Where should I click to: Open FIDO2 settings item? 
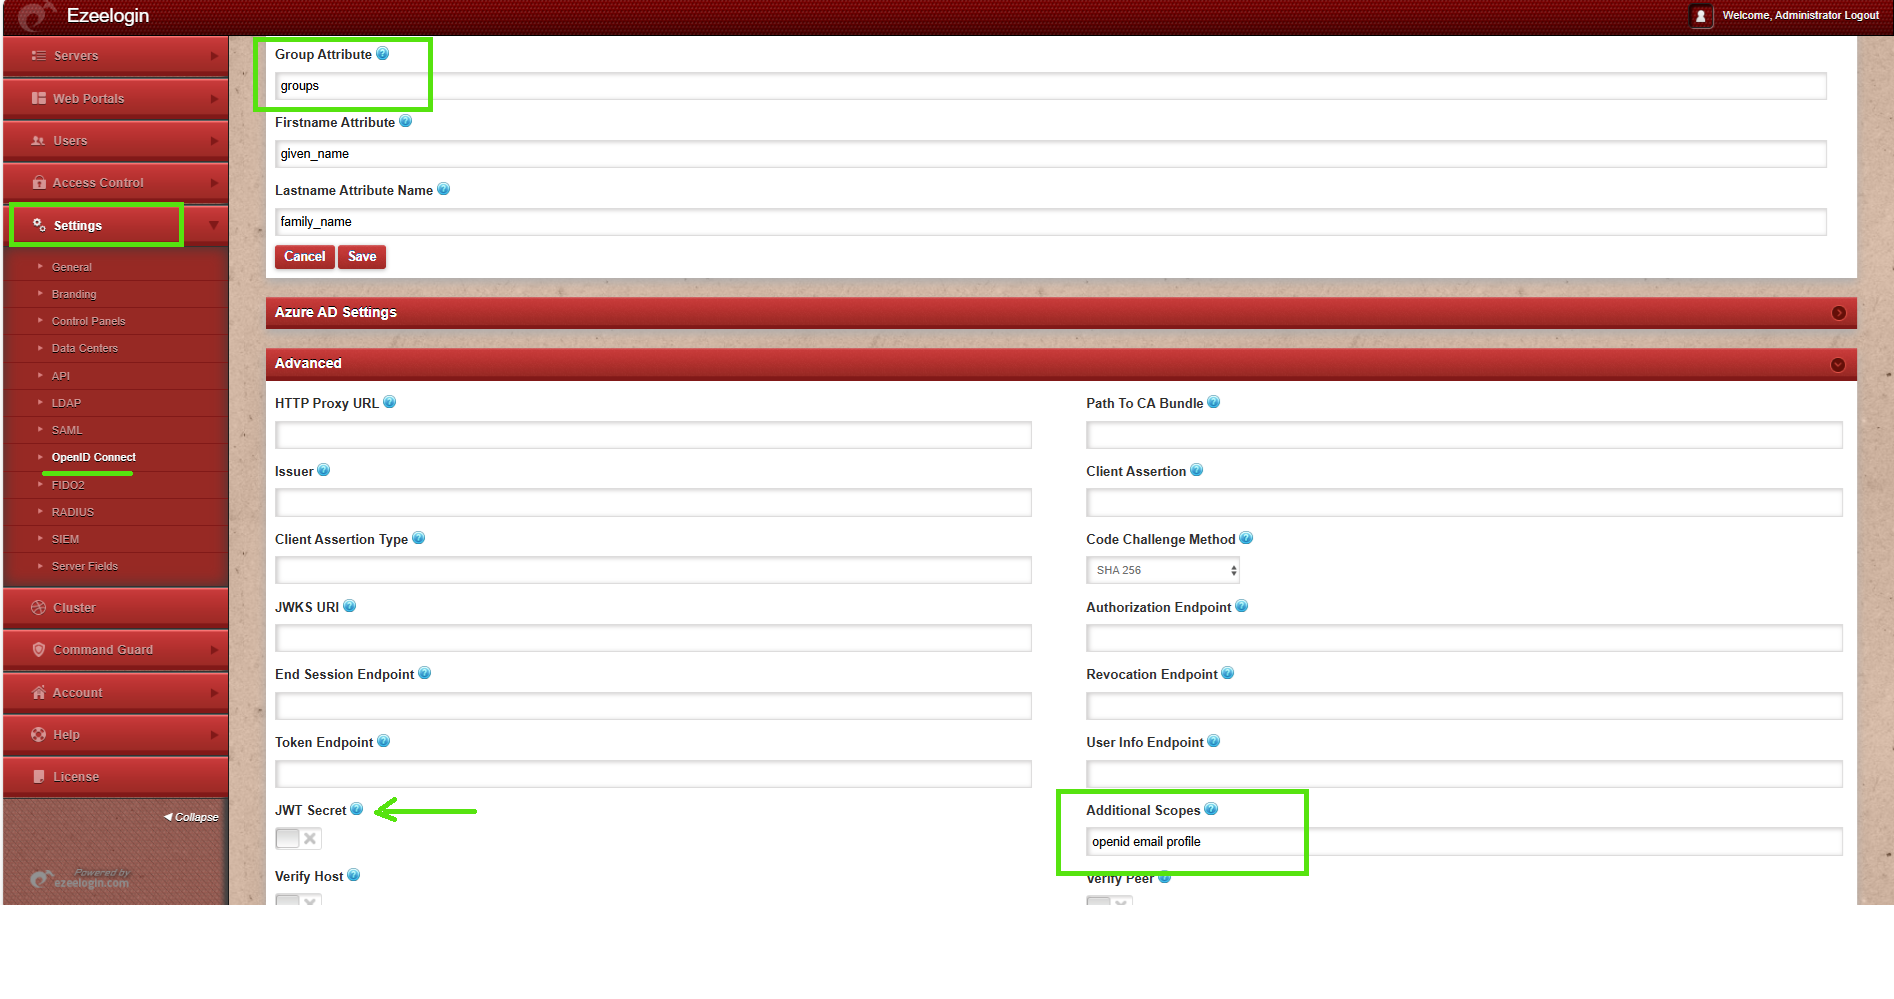[x=68, y=485]
